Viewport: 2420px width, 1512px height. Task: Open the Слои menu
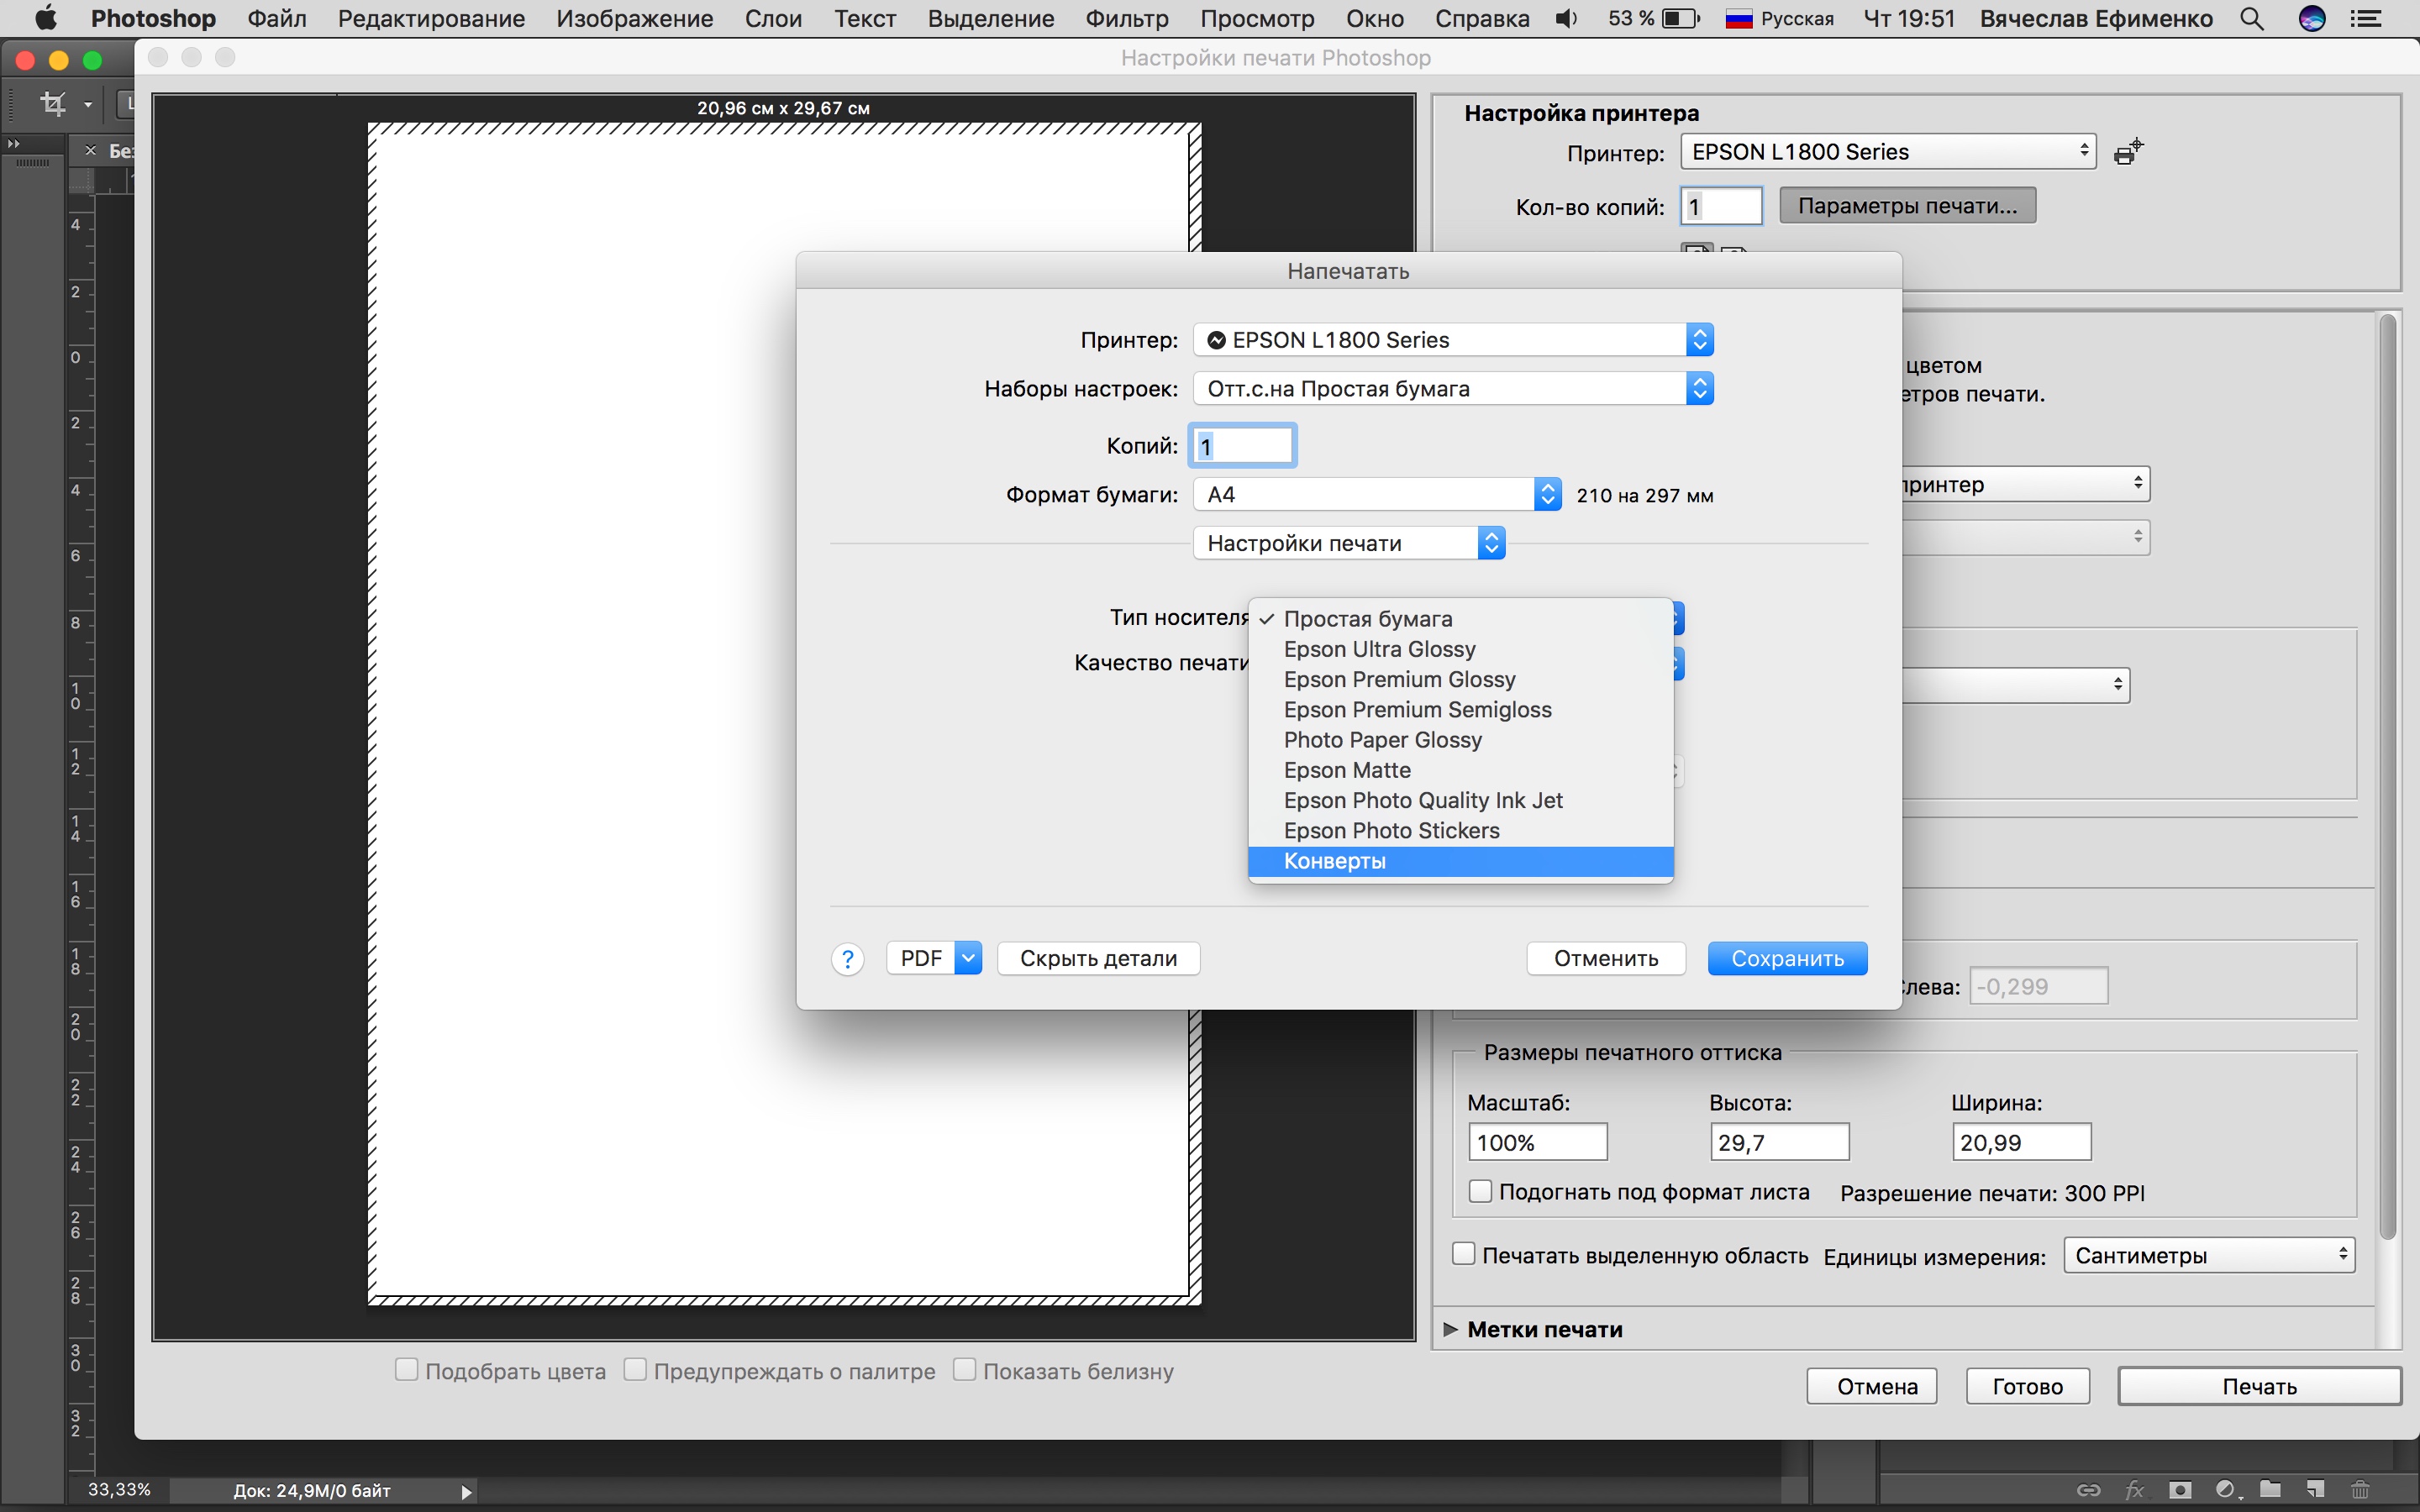[x=773, y=18]
